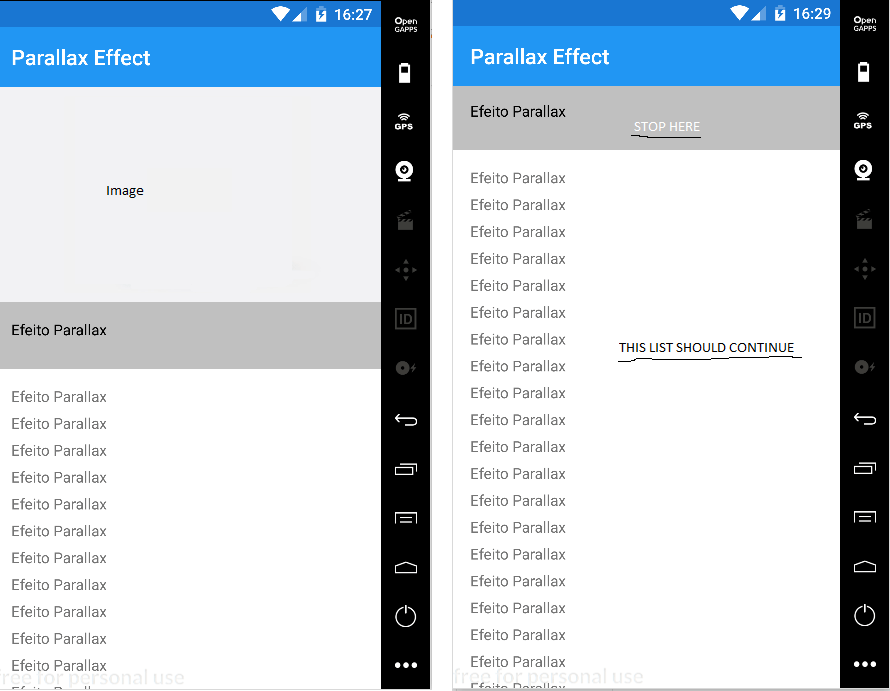Open the screencast clapperboard icon

pos(405,219)
